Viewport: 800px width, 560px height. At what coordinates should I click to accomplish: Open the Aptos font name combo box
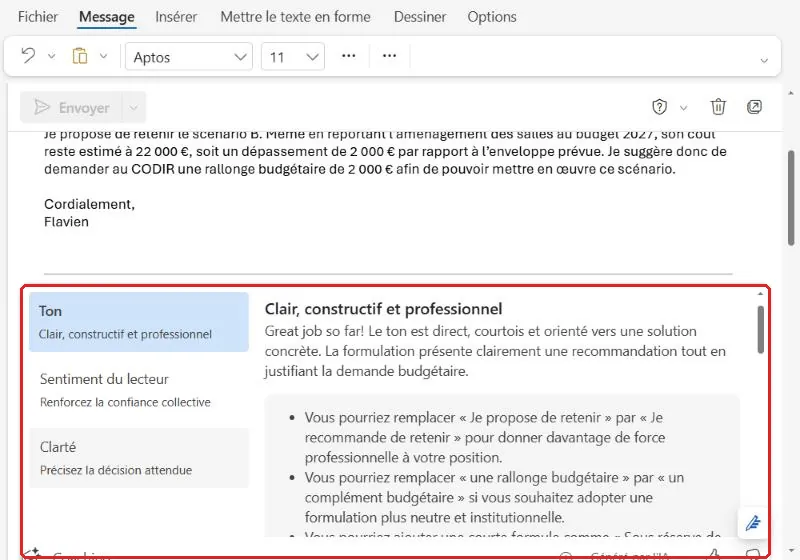(189, 57)
